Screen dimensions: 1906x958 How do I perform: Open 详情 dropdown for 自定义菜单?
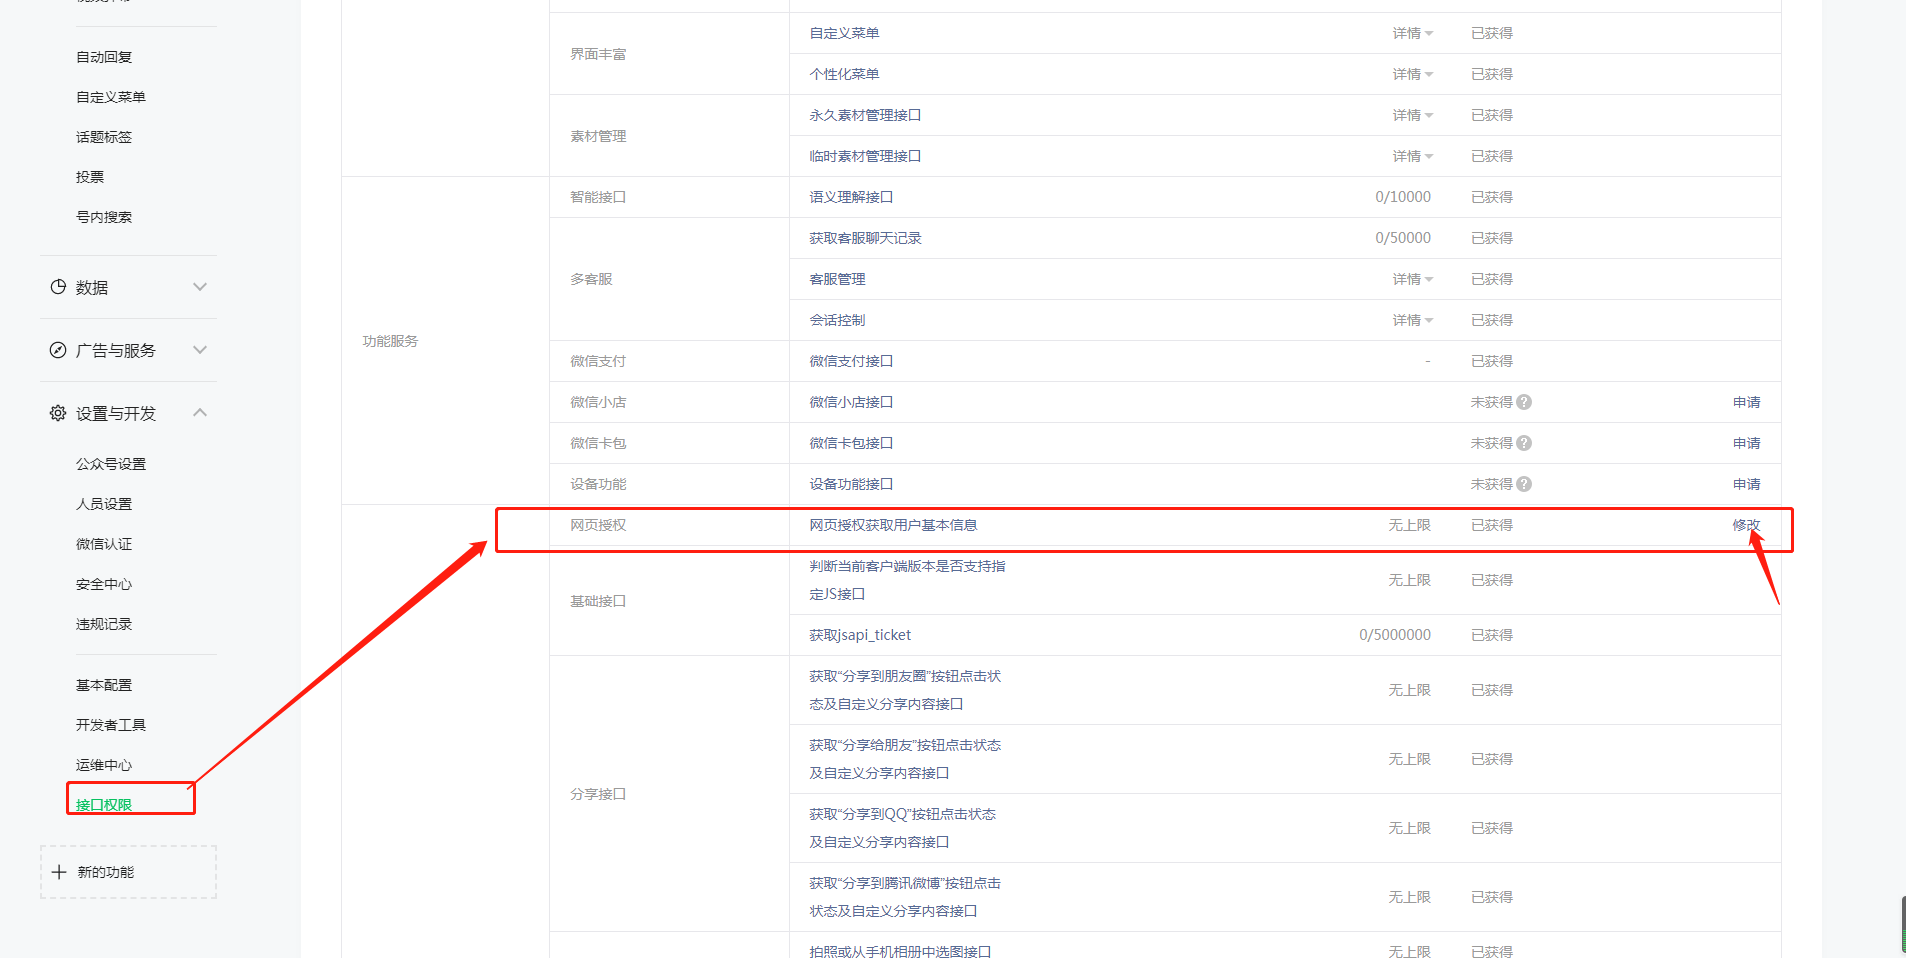1412,33
